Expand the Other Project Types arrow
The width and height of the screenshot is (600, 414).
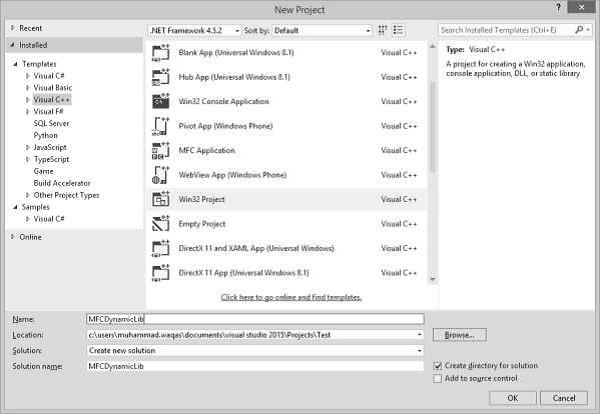(27, 195)
